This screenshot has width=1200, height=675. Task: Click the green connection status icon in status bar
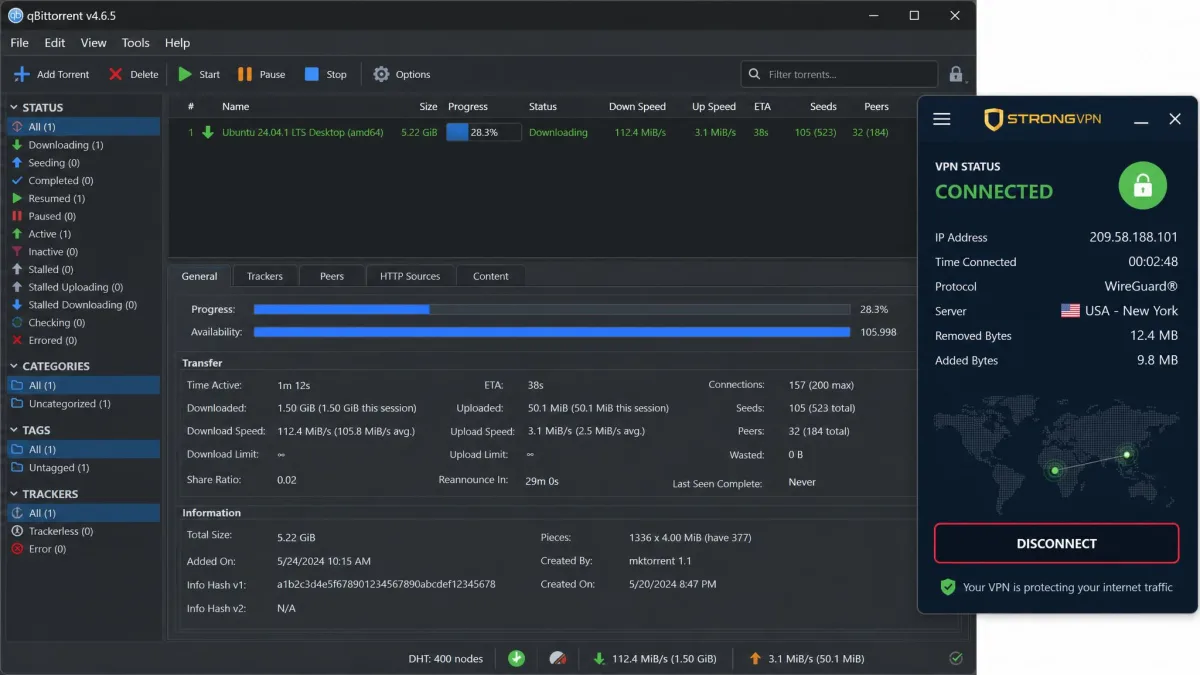pos(516,658)
